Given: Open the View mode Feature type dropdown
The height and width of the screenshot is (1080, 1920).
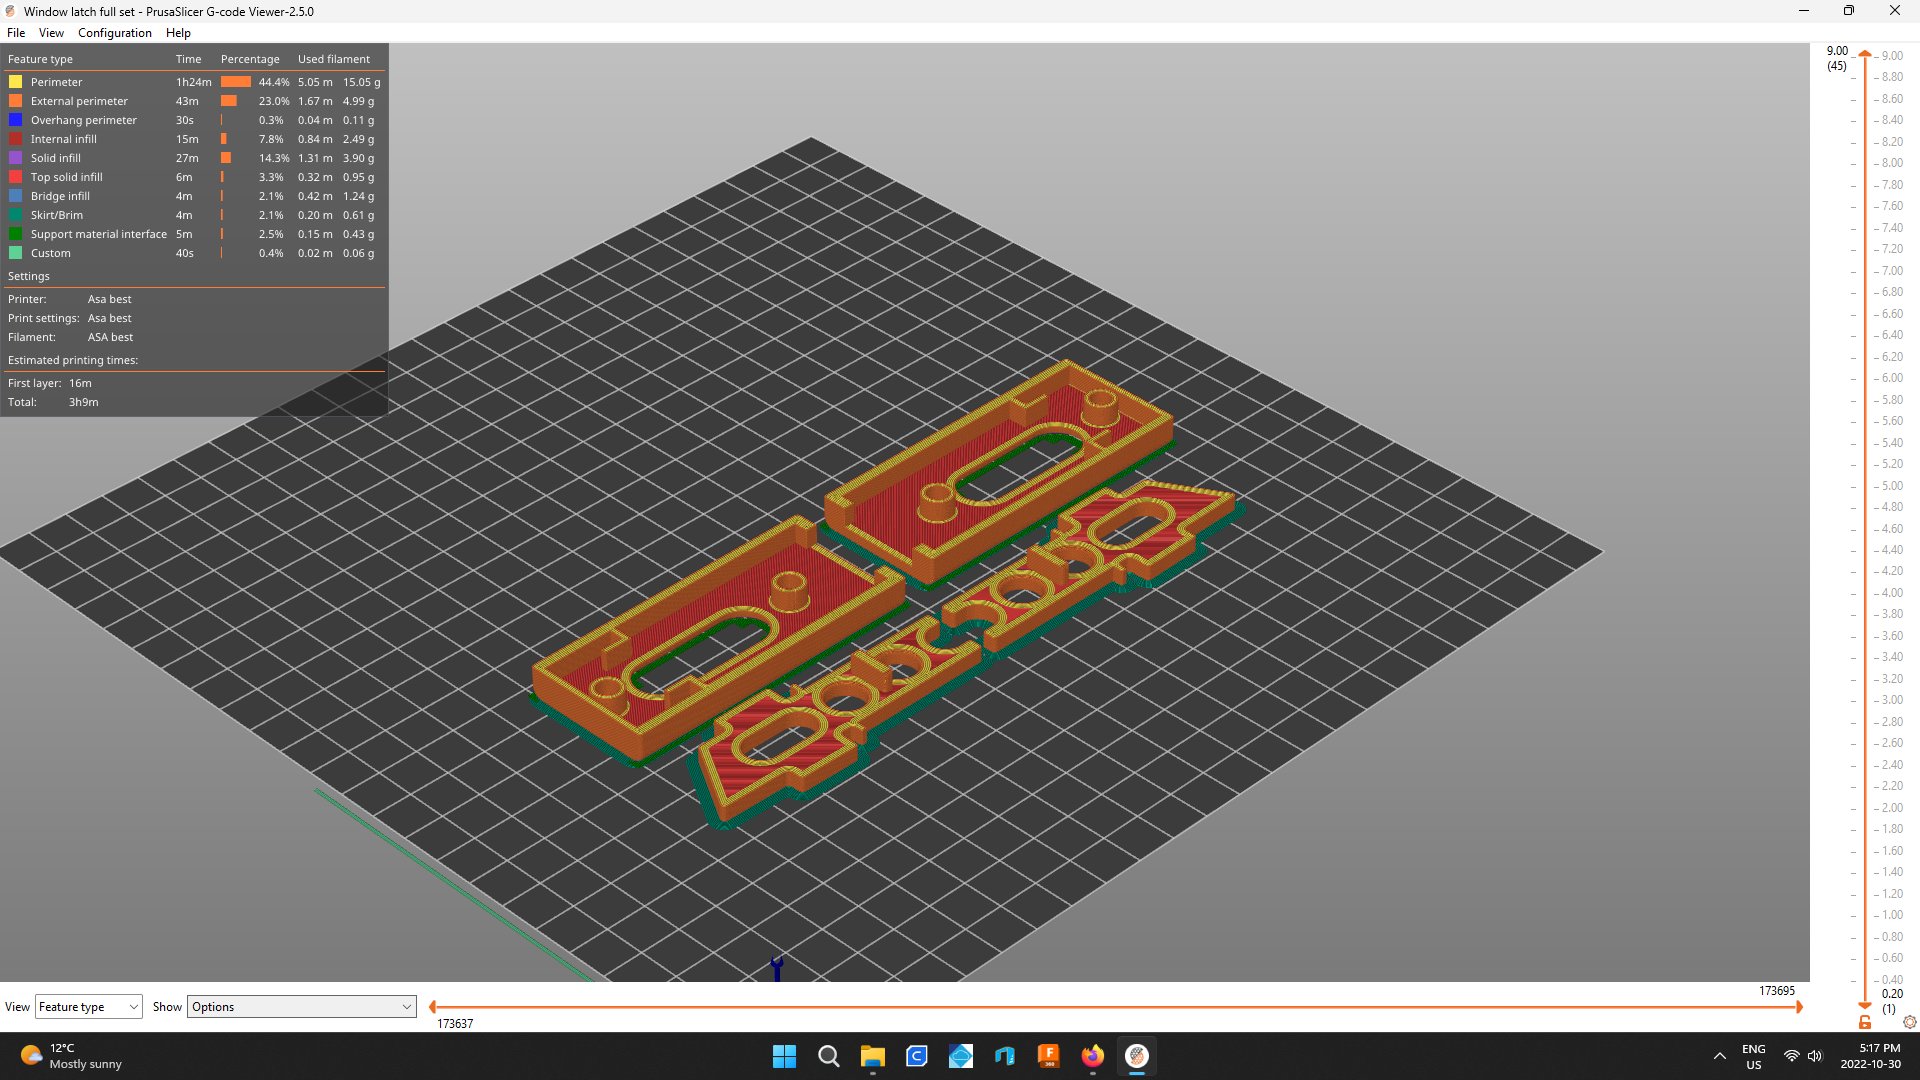Looking at the screenshot, I should point(88,1006).
